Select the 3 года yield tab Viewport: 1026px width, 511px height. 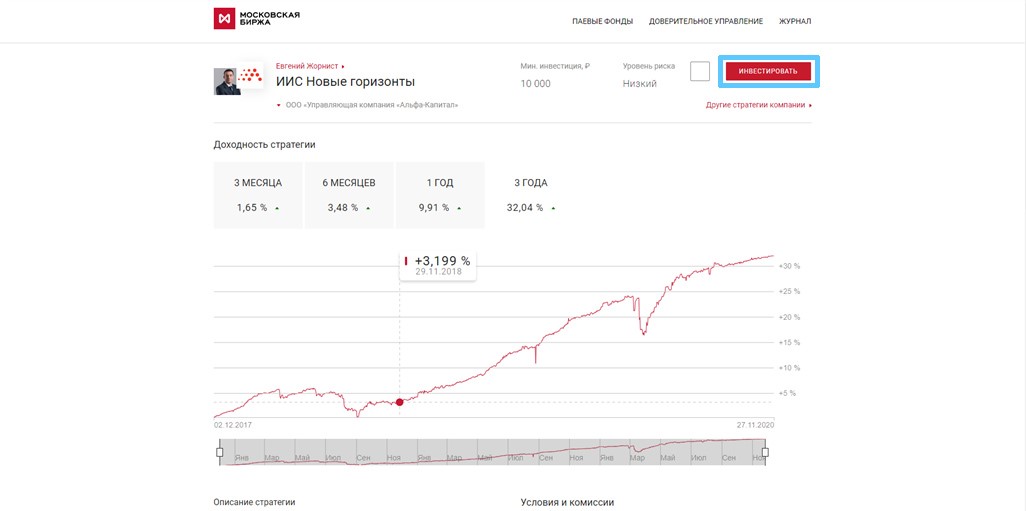531,195
